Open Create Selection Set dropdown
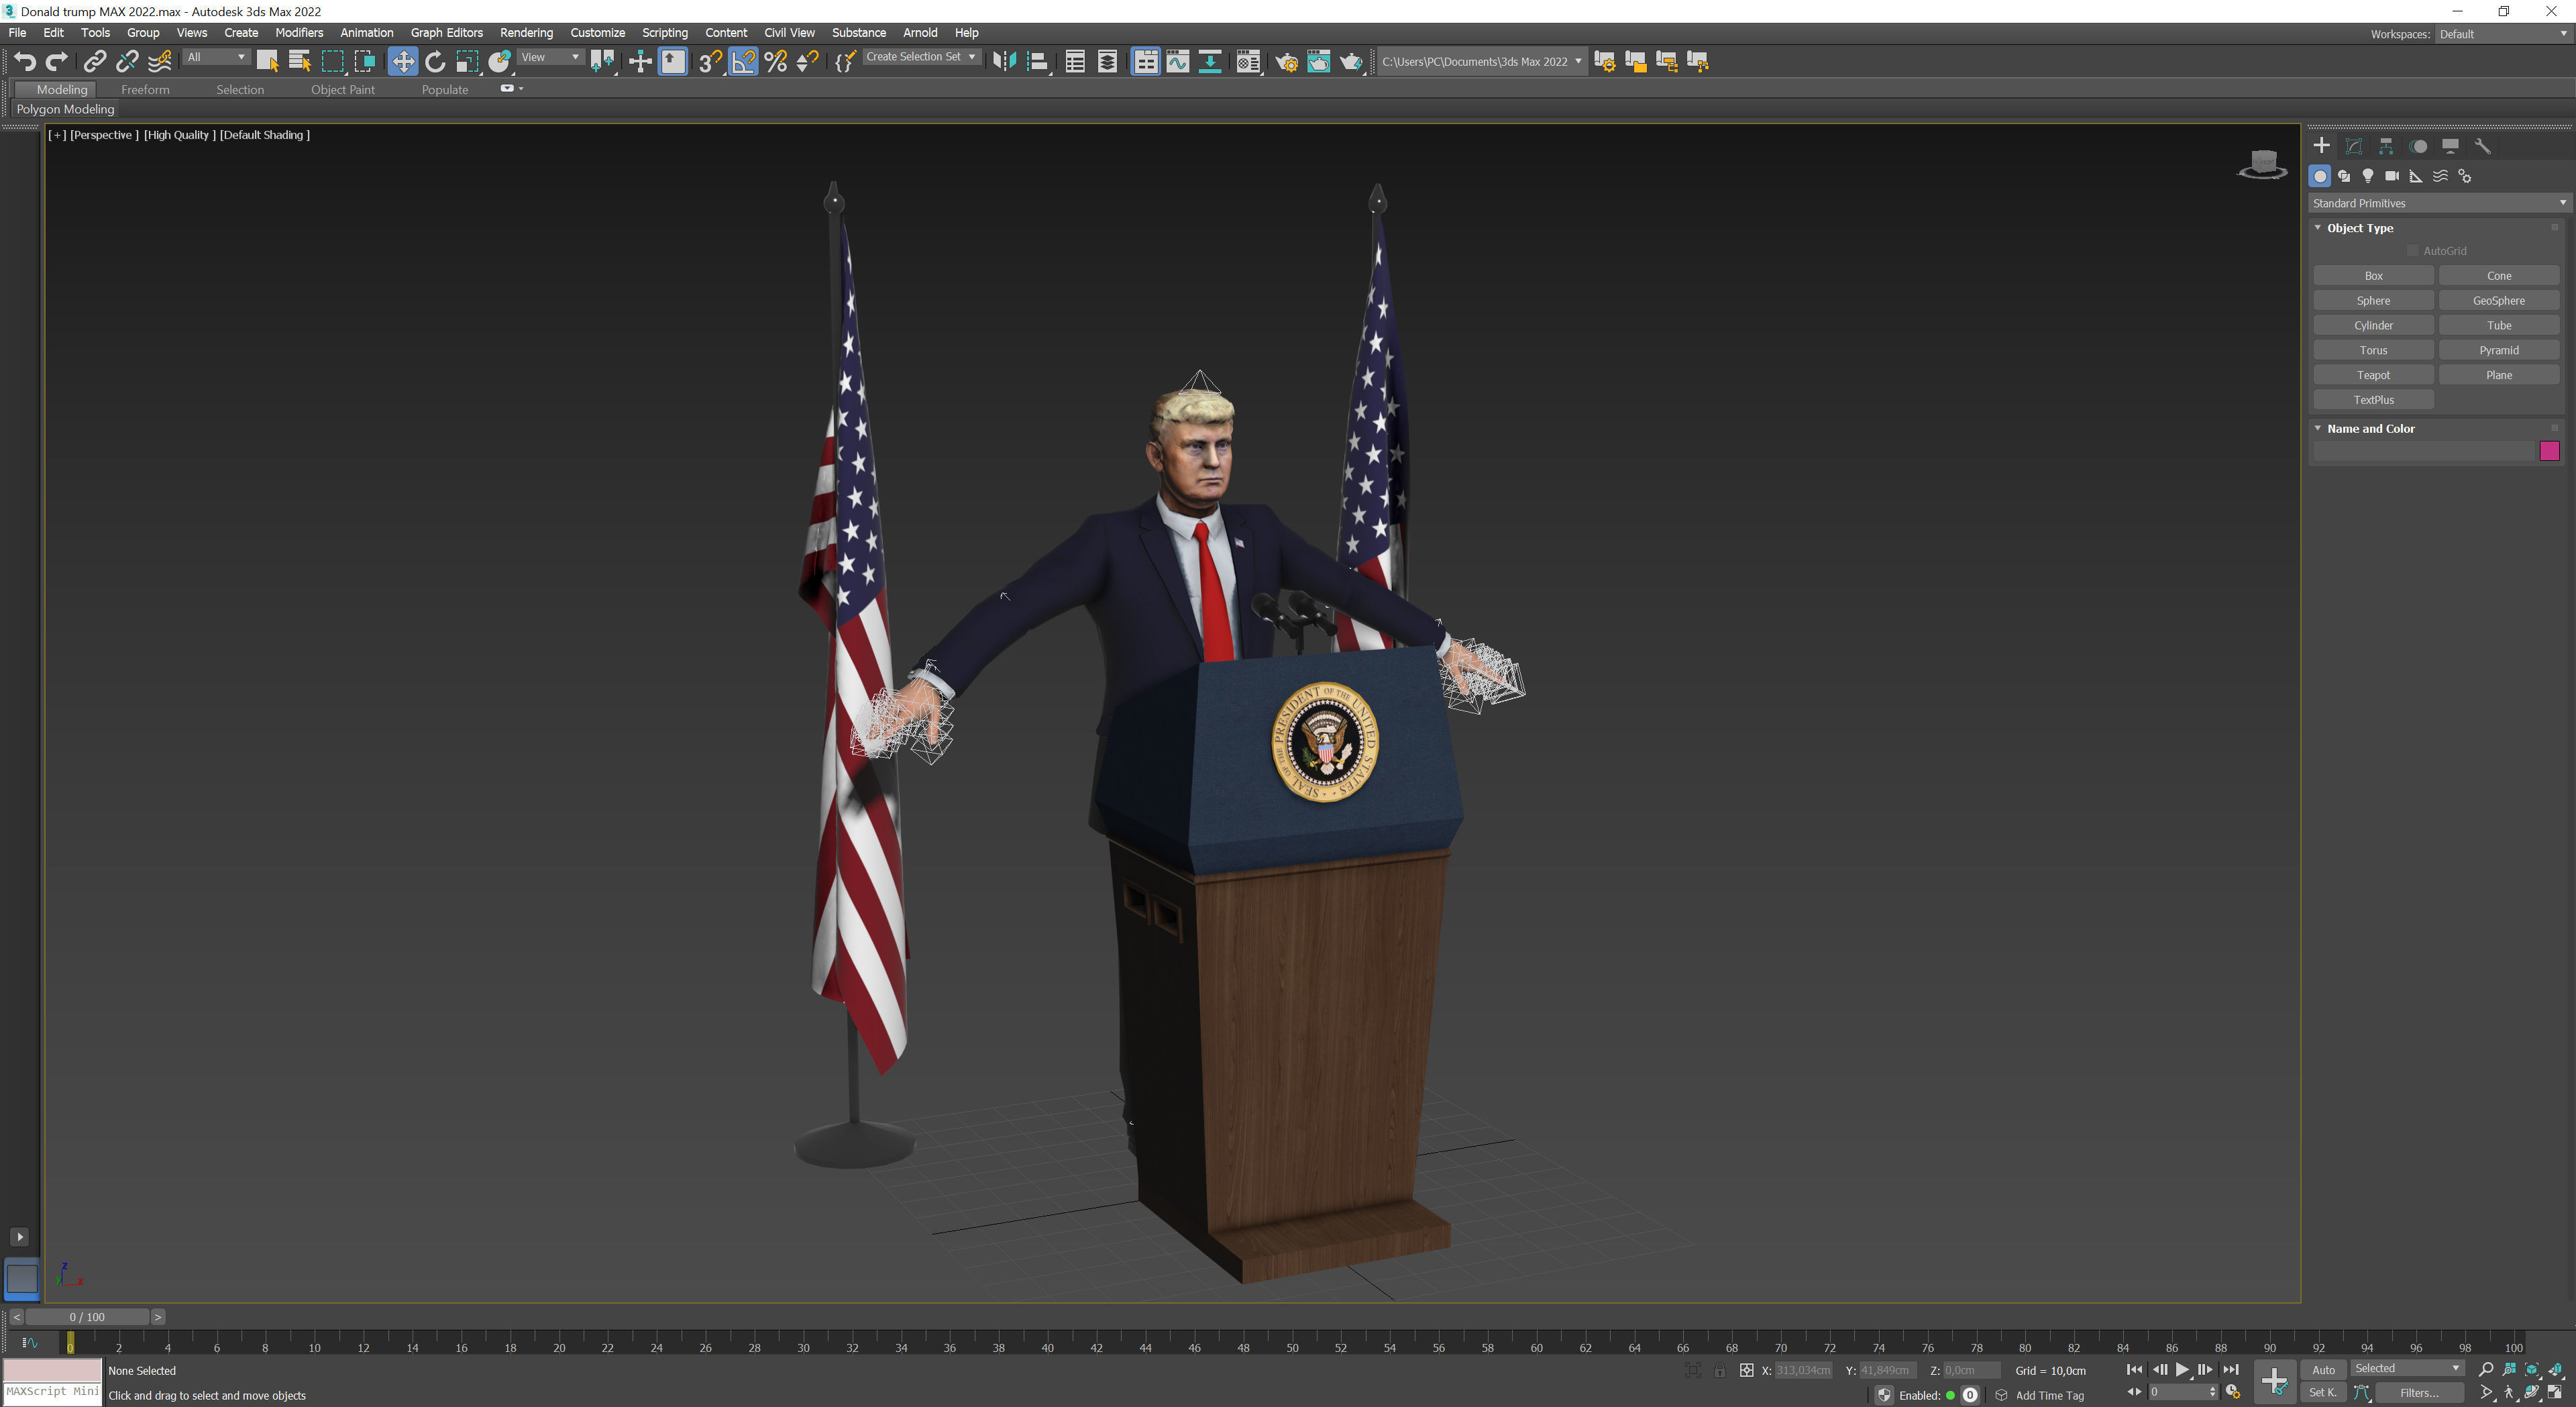The height and width of the screenshot is (1407, 2576). click(921, 58)
